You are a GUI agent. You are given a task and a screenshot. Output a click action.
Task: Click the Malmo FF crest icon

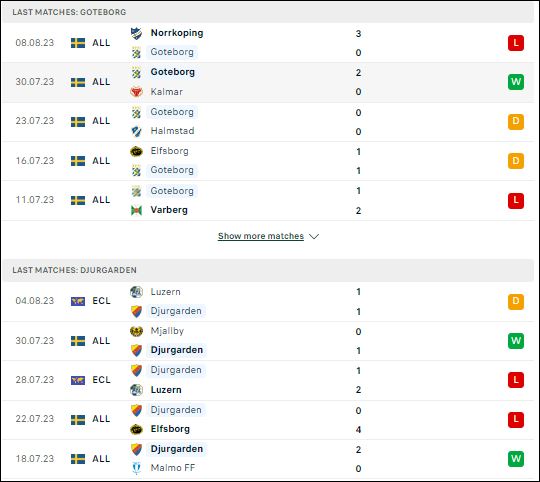136,468
